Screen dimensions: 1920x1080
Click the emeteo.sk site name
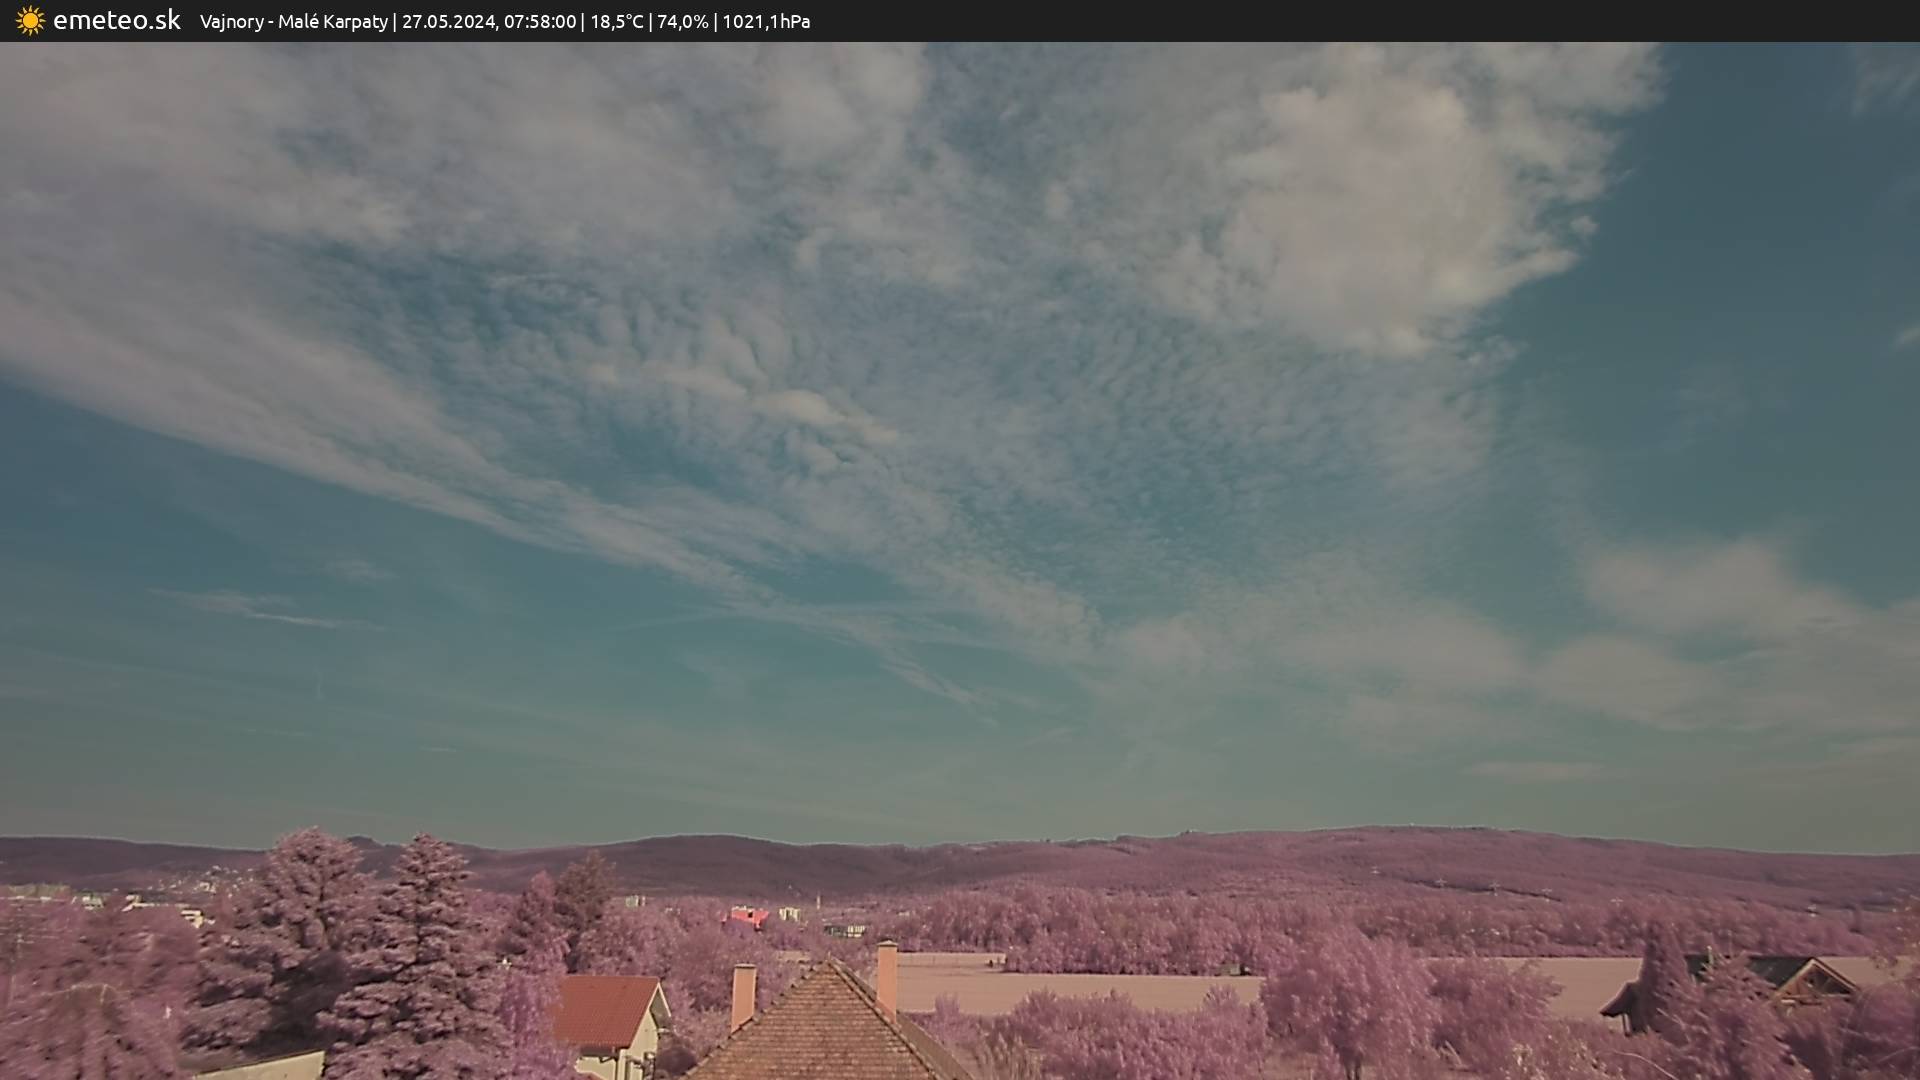click(x=116, y=20)
